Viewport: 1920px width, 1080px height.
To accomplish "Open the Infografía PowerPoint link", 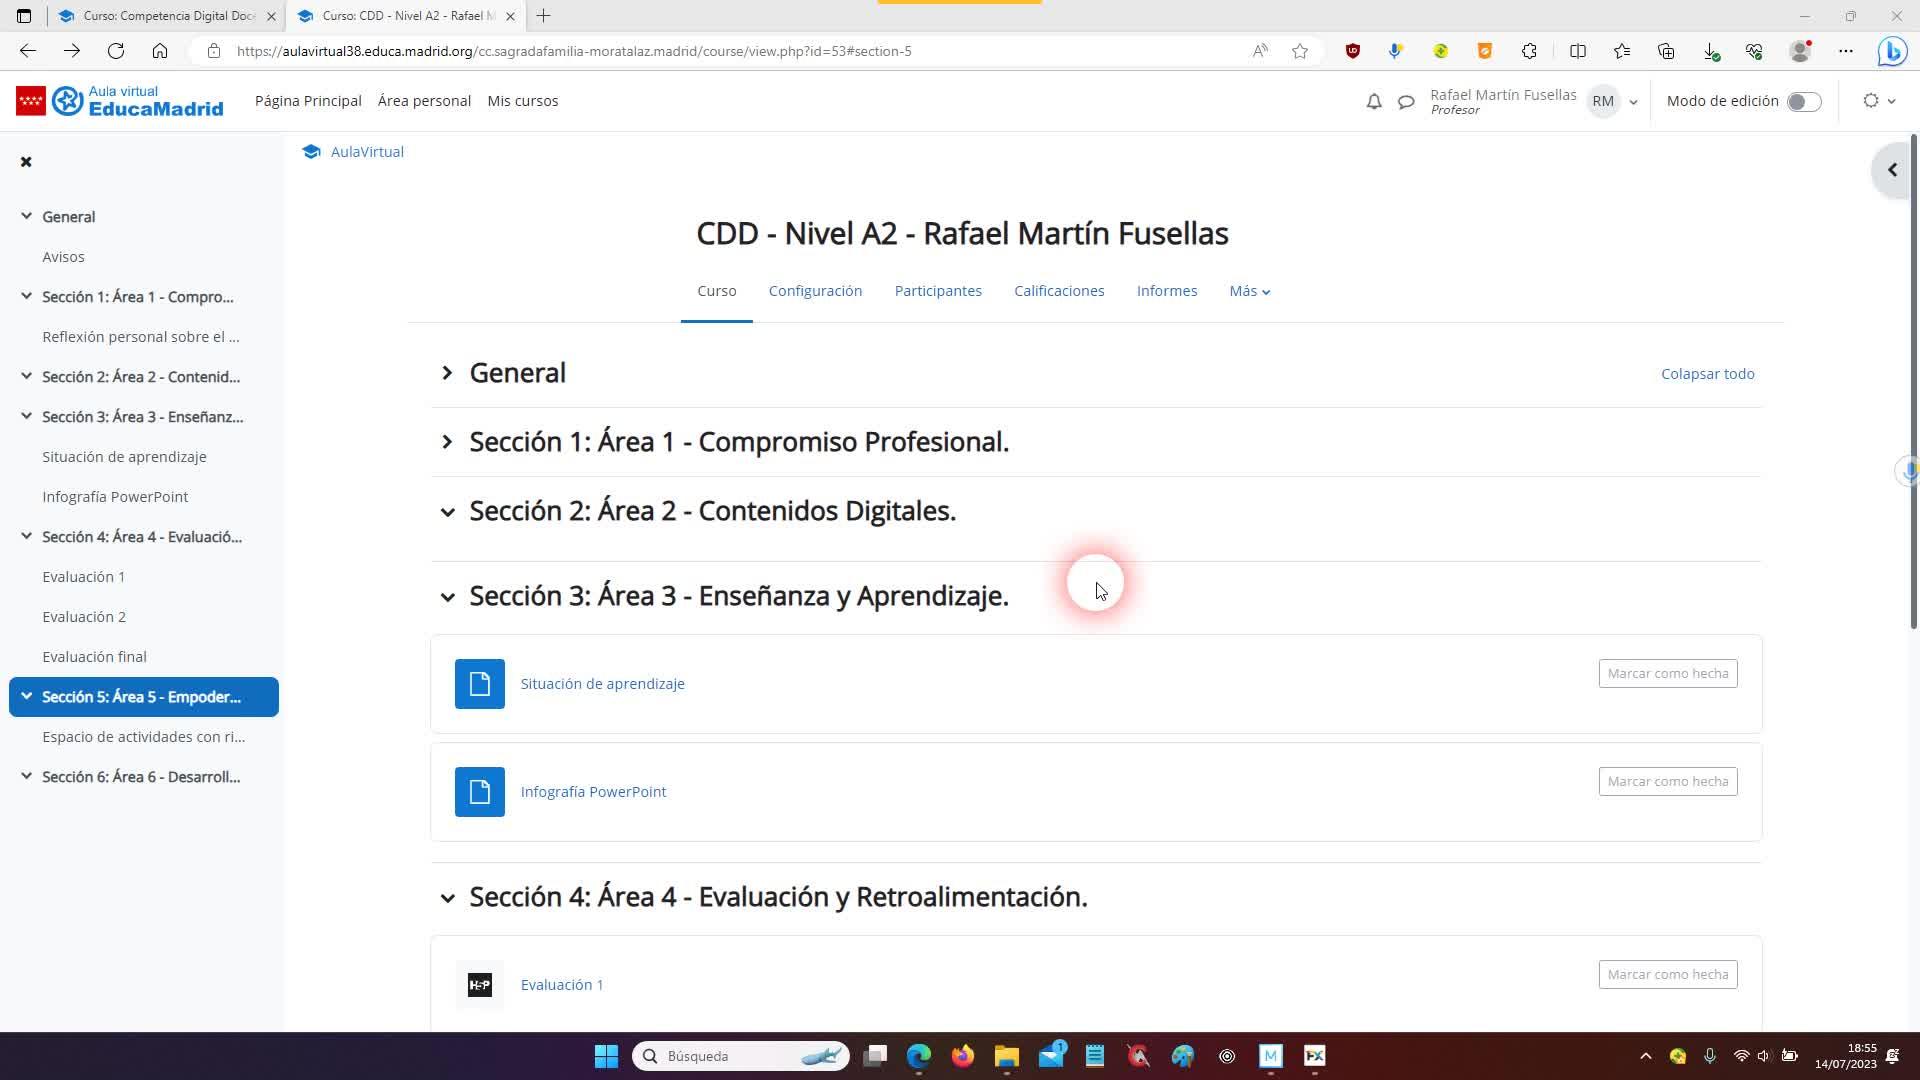I will click(x=593, y=792).
